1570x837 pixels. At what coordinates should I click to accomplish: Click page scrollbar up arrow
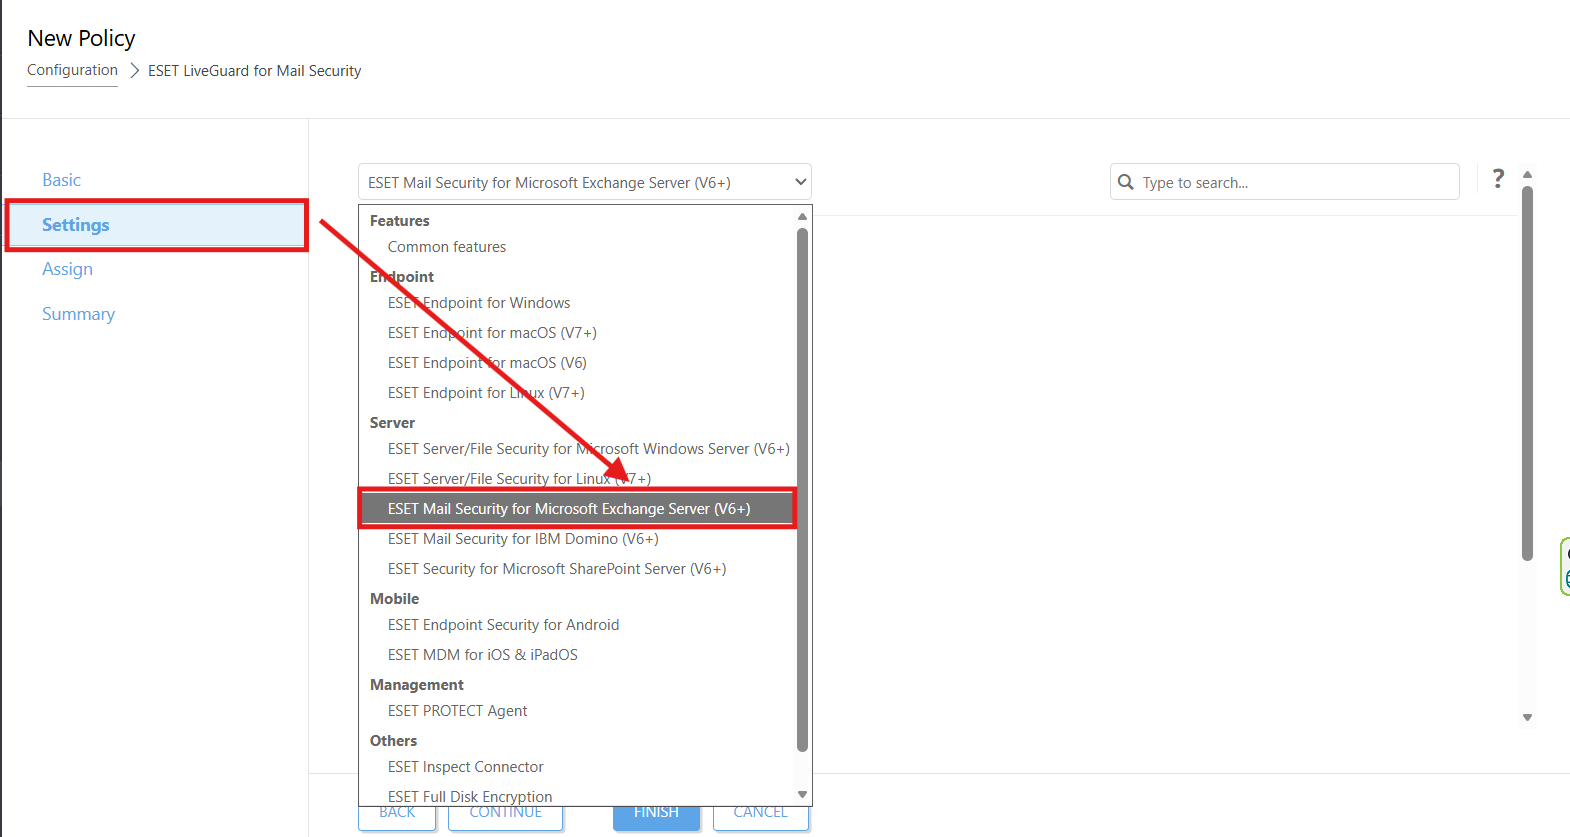(x=1527, y=175)
